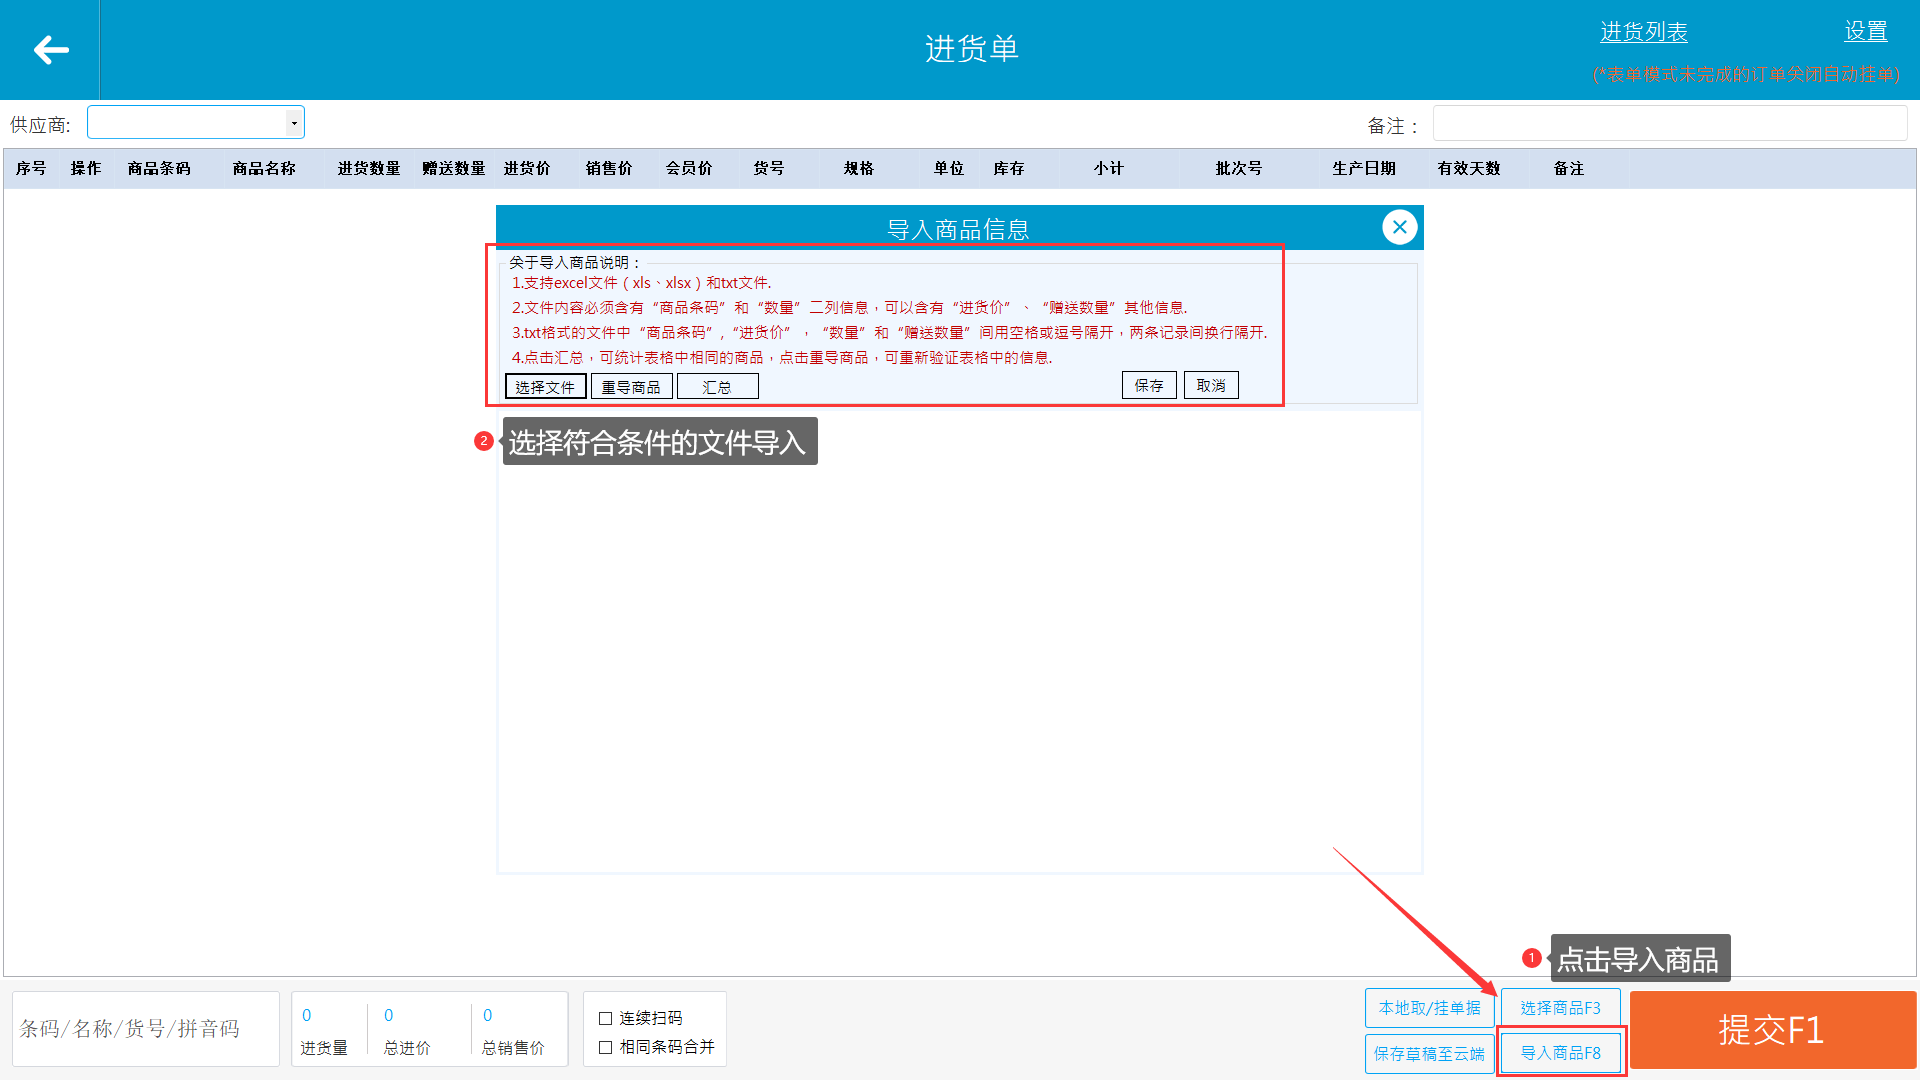Select the 商品名称 column header
This screenshot has width=1920, height=1080.
(264, 168)
